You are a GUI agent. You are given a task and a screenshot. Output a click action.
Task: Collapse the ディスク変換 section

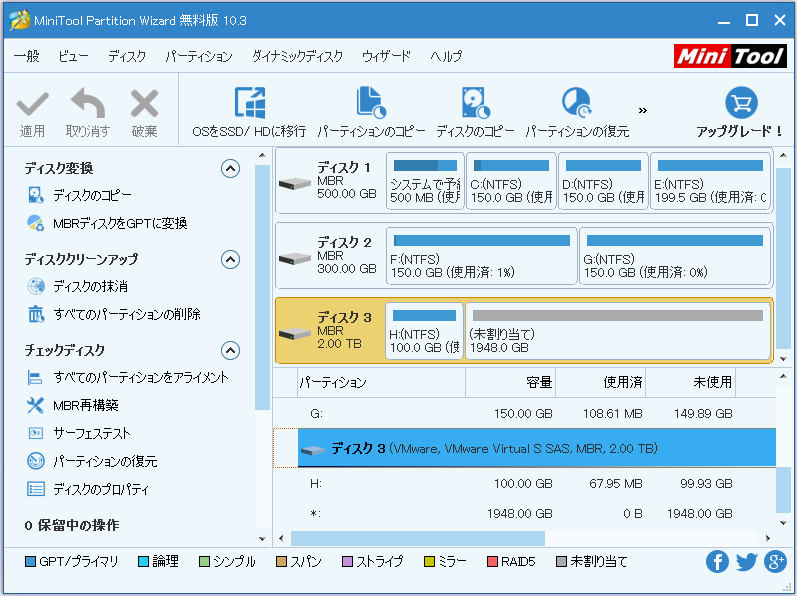tap(231, 168)
